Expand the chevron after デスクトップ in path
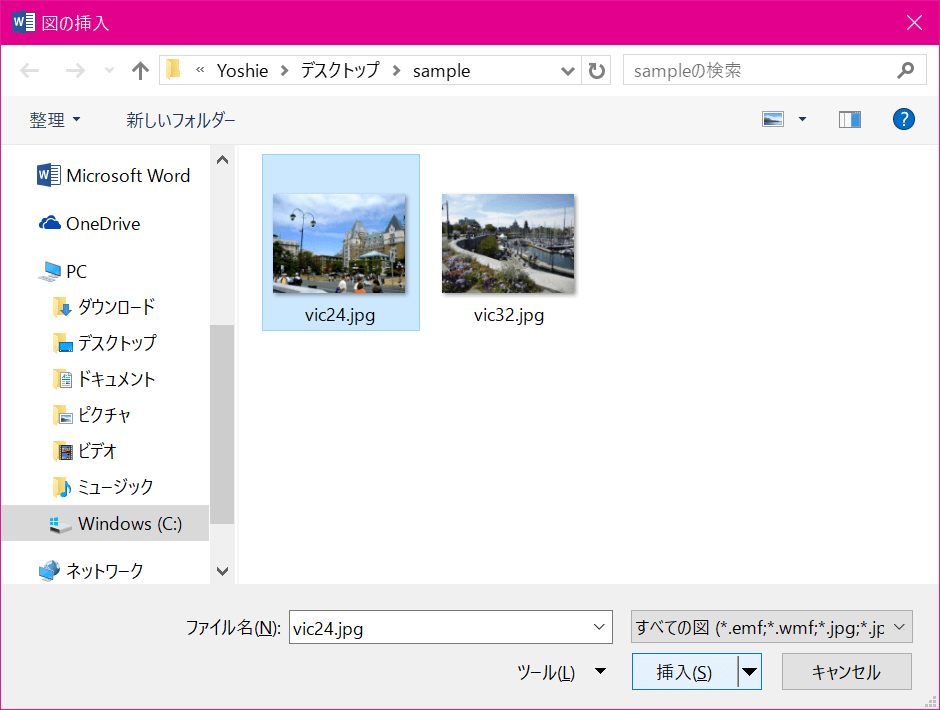 coord(396,71)
